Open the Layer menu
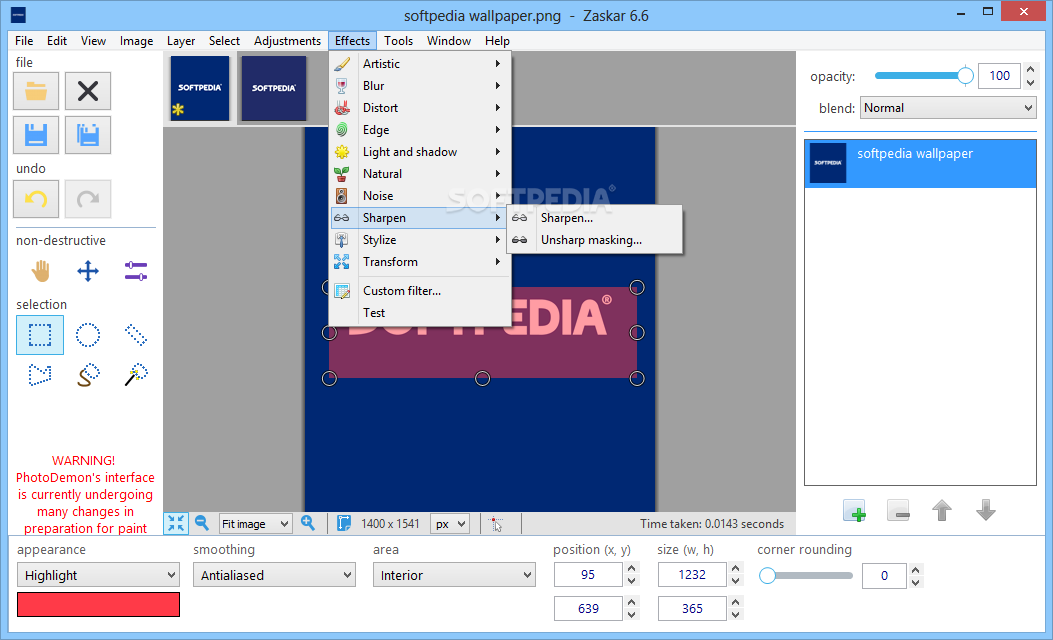Screen dimensions: 1053x640 pos(181,41)
